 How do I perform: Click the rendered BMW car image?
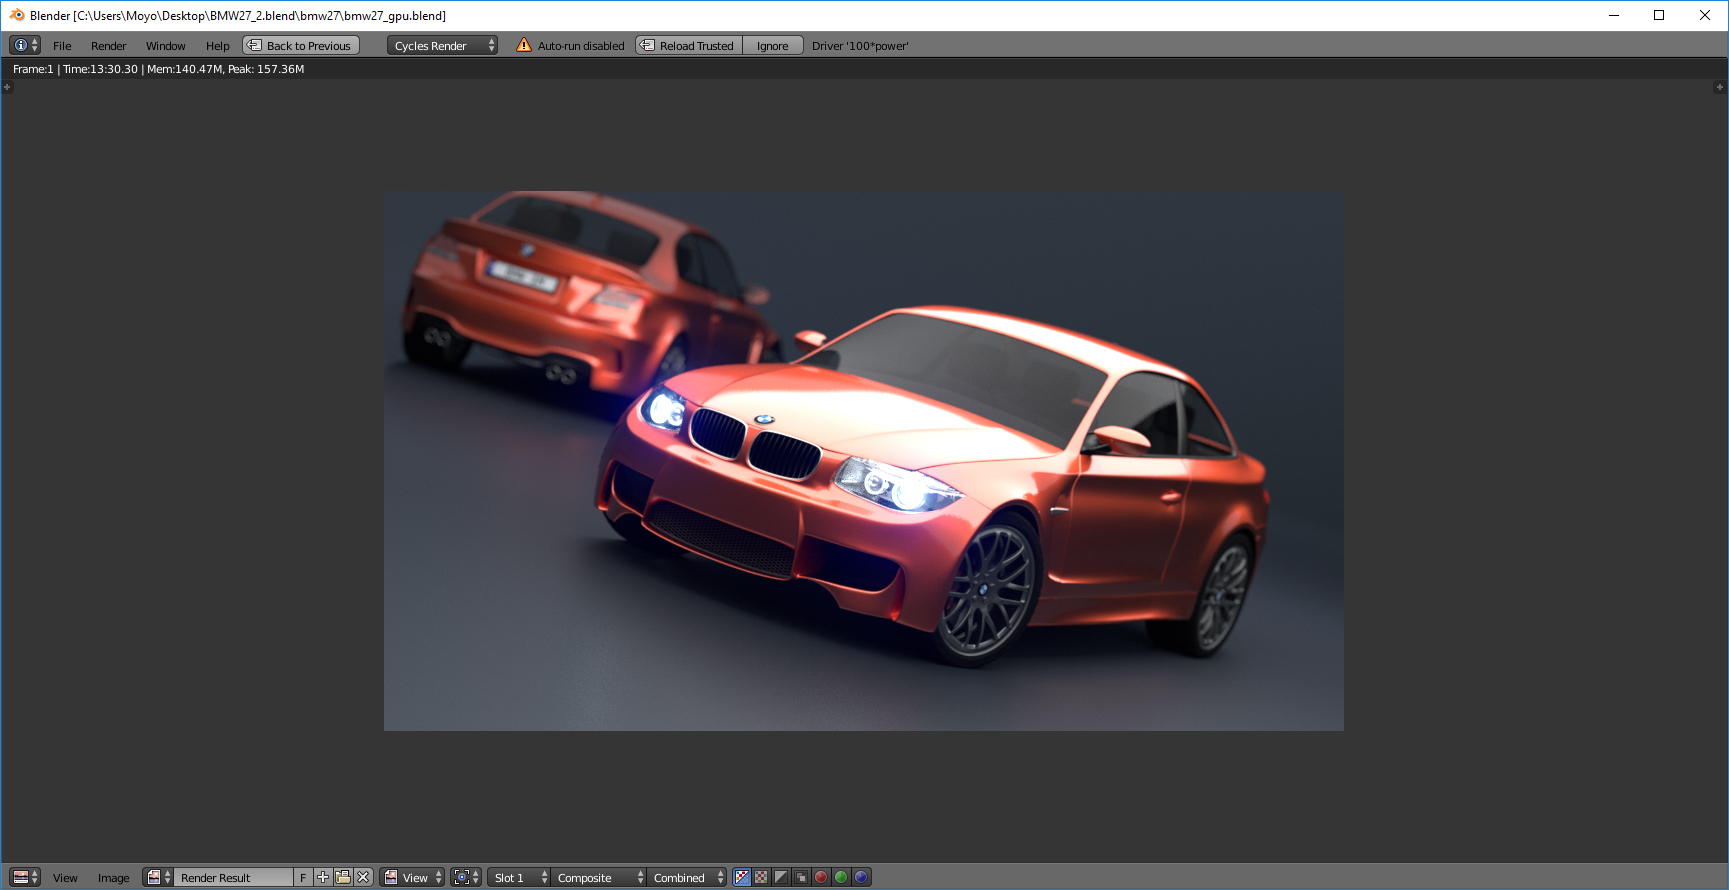864,461
